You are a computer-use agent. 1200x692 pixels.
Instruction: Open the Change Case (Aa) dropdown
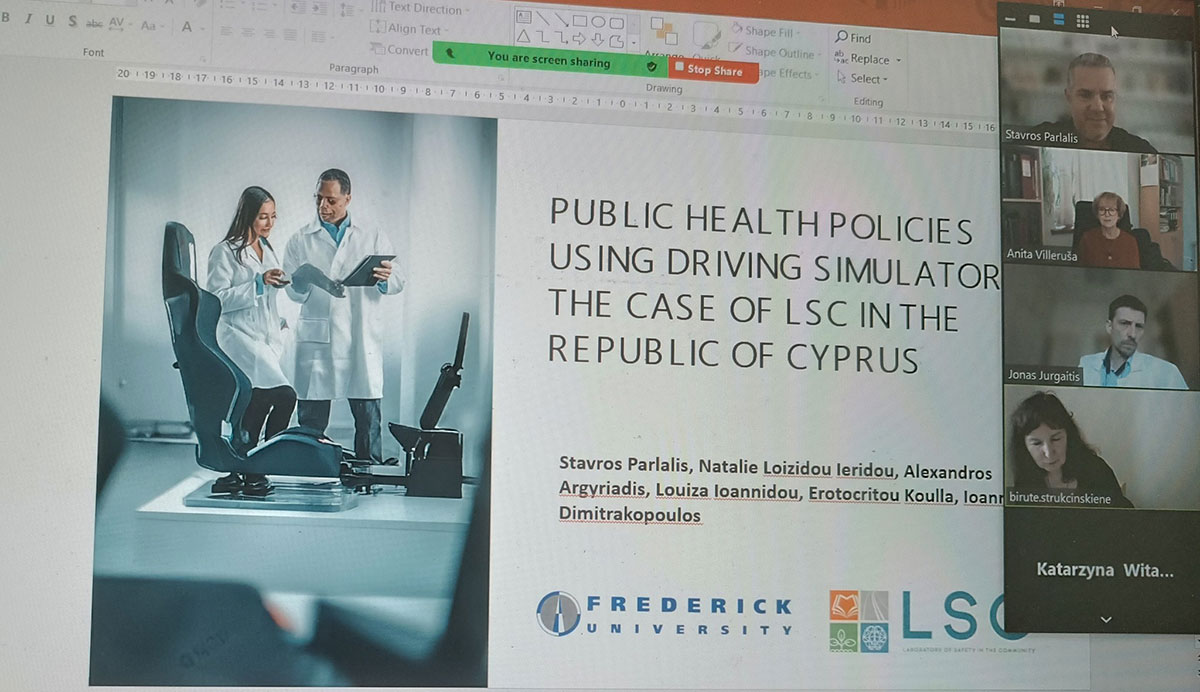pyautogui.click(x=153, y=25)
